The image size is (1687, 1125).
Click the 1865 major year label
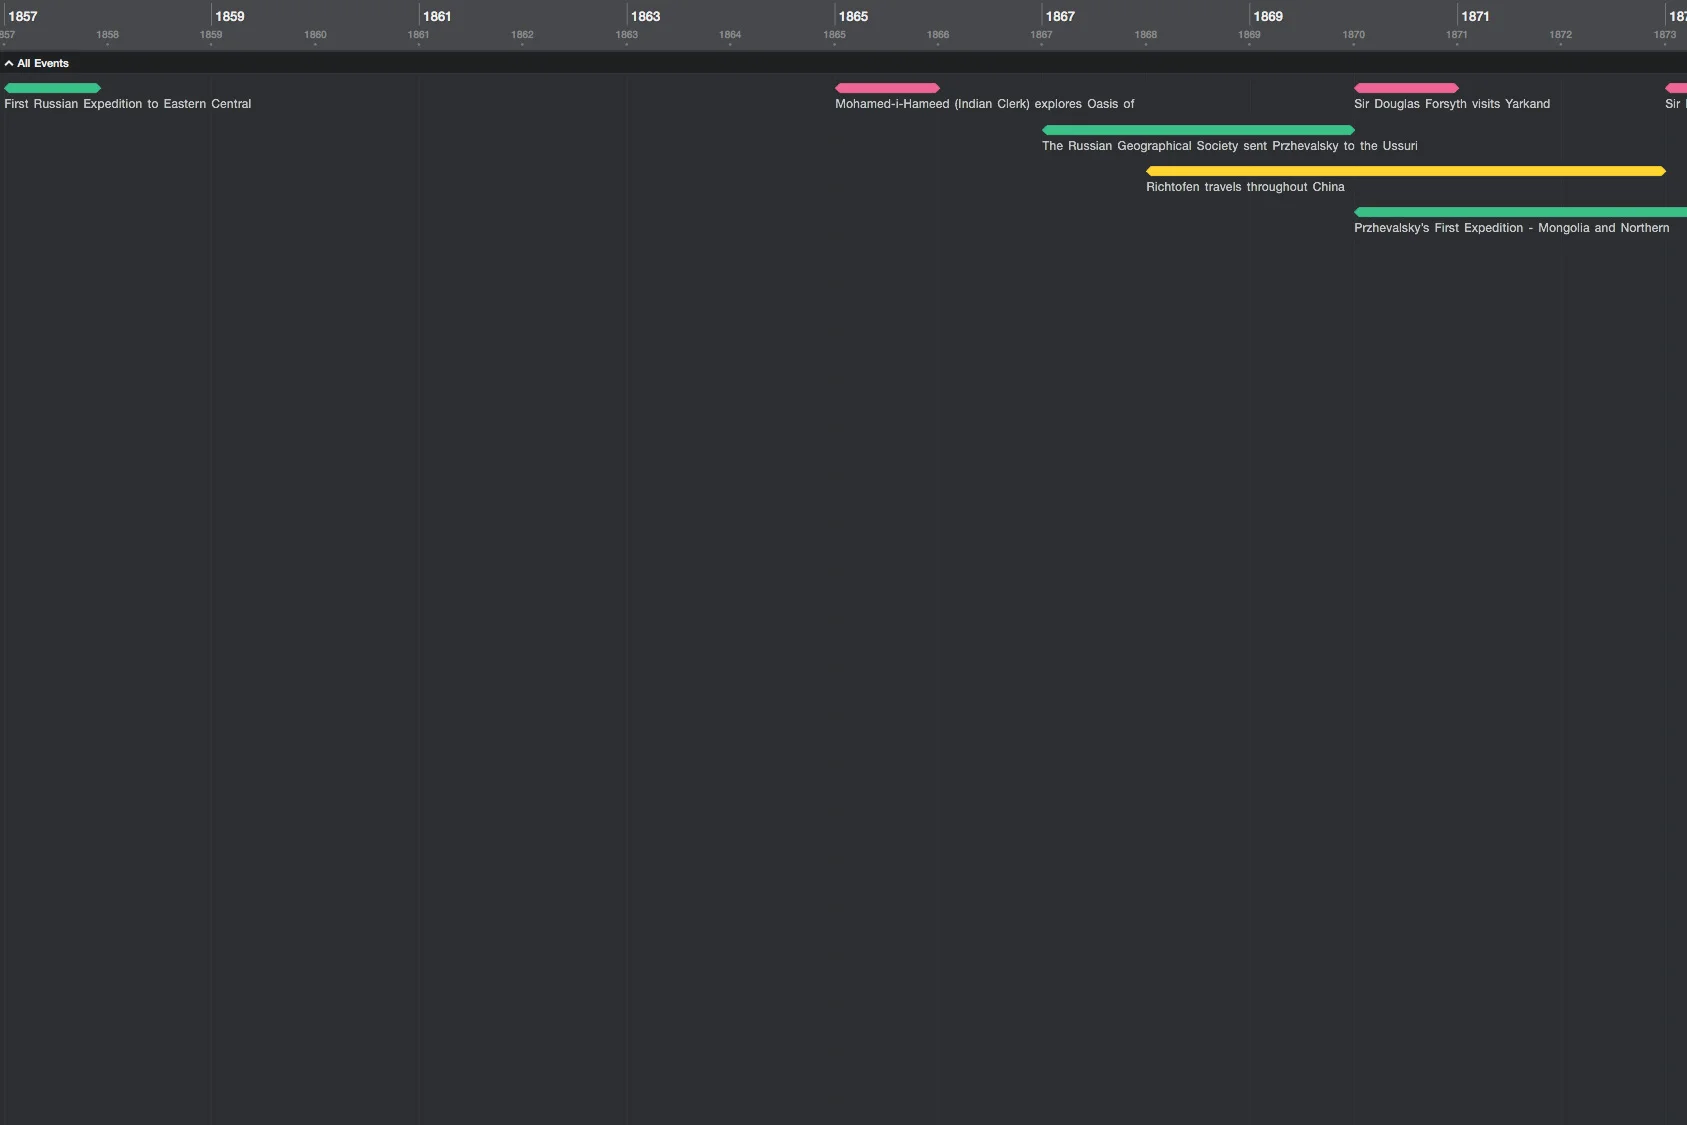coord(853,16)
